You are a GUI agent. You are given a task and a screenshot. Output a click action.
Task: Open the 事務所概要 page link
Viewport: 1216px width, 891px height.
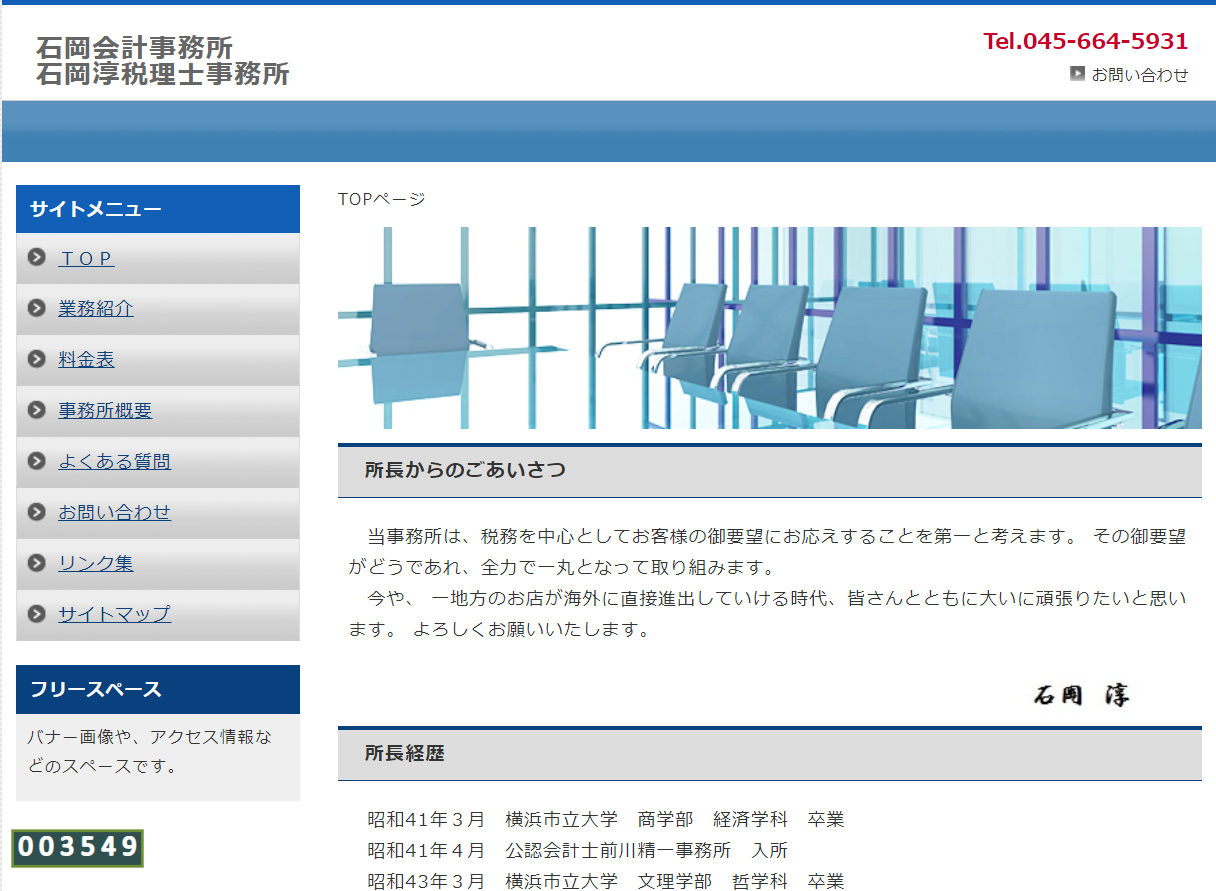(105, 411)
